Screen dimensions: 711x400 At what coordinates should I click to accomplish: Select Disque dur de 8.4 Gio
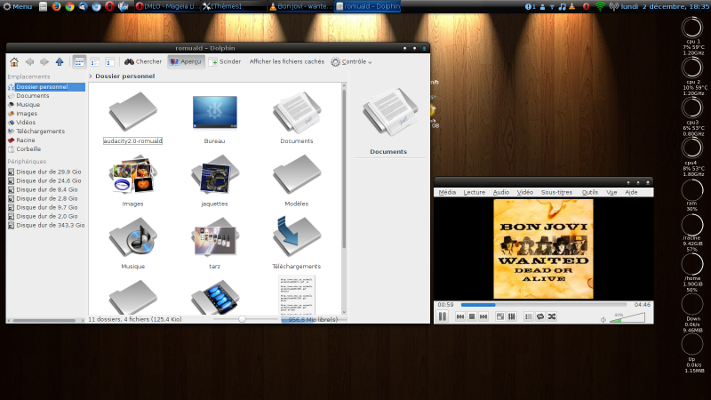[x=45, y=190]
